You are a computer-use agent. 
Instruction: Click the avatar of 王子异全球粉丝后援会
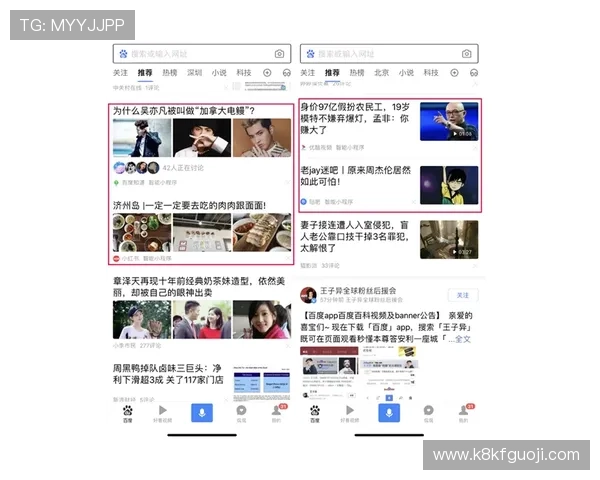(308, 295)
